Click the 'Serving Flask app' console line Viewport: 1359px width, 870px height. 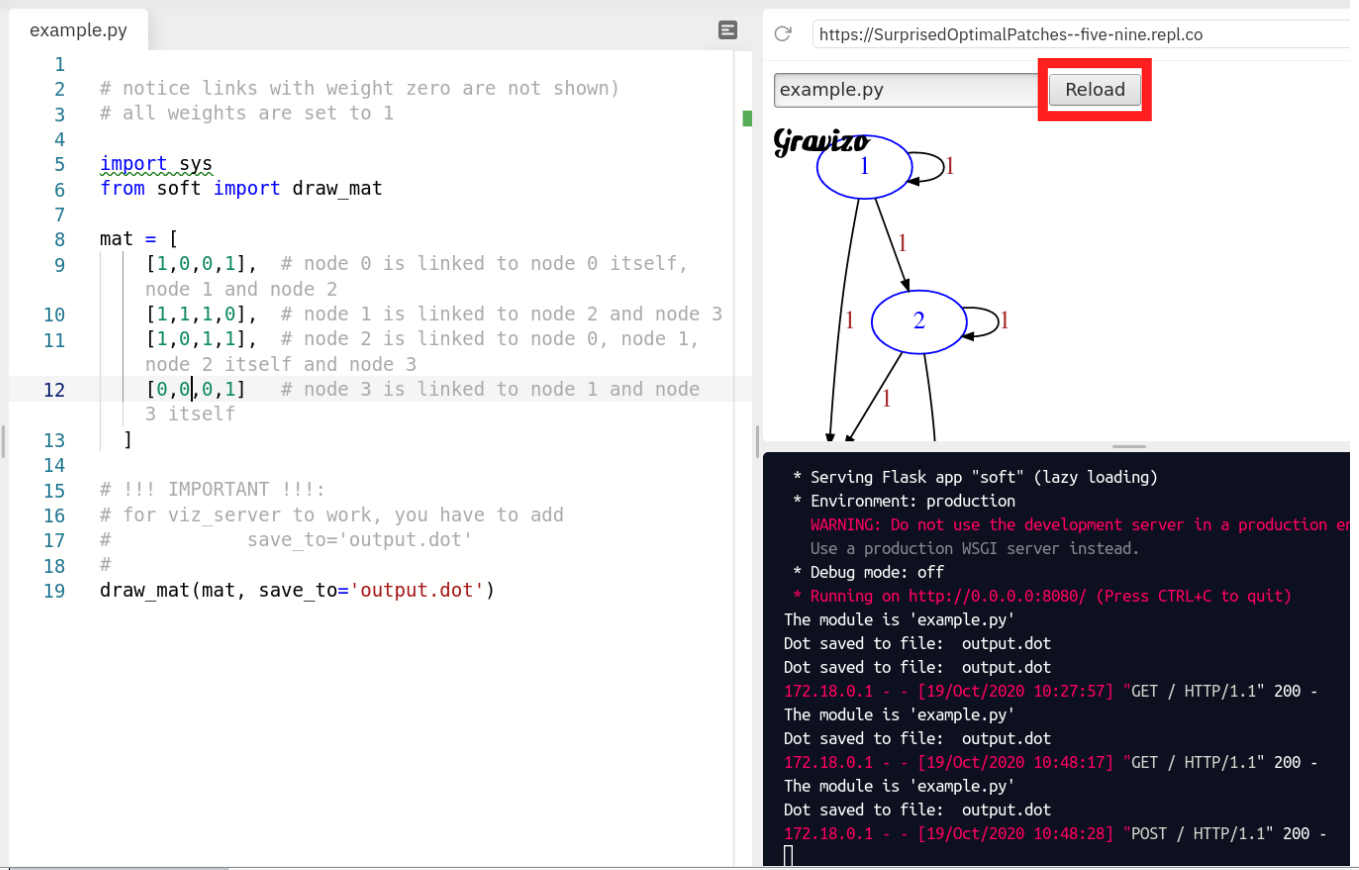click(x=975, y=477)
